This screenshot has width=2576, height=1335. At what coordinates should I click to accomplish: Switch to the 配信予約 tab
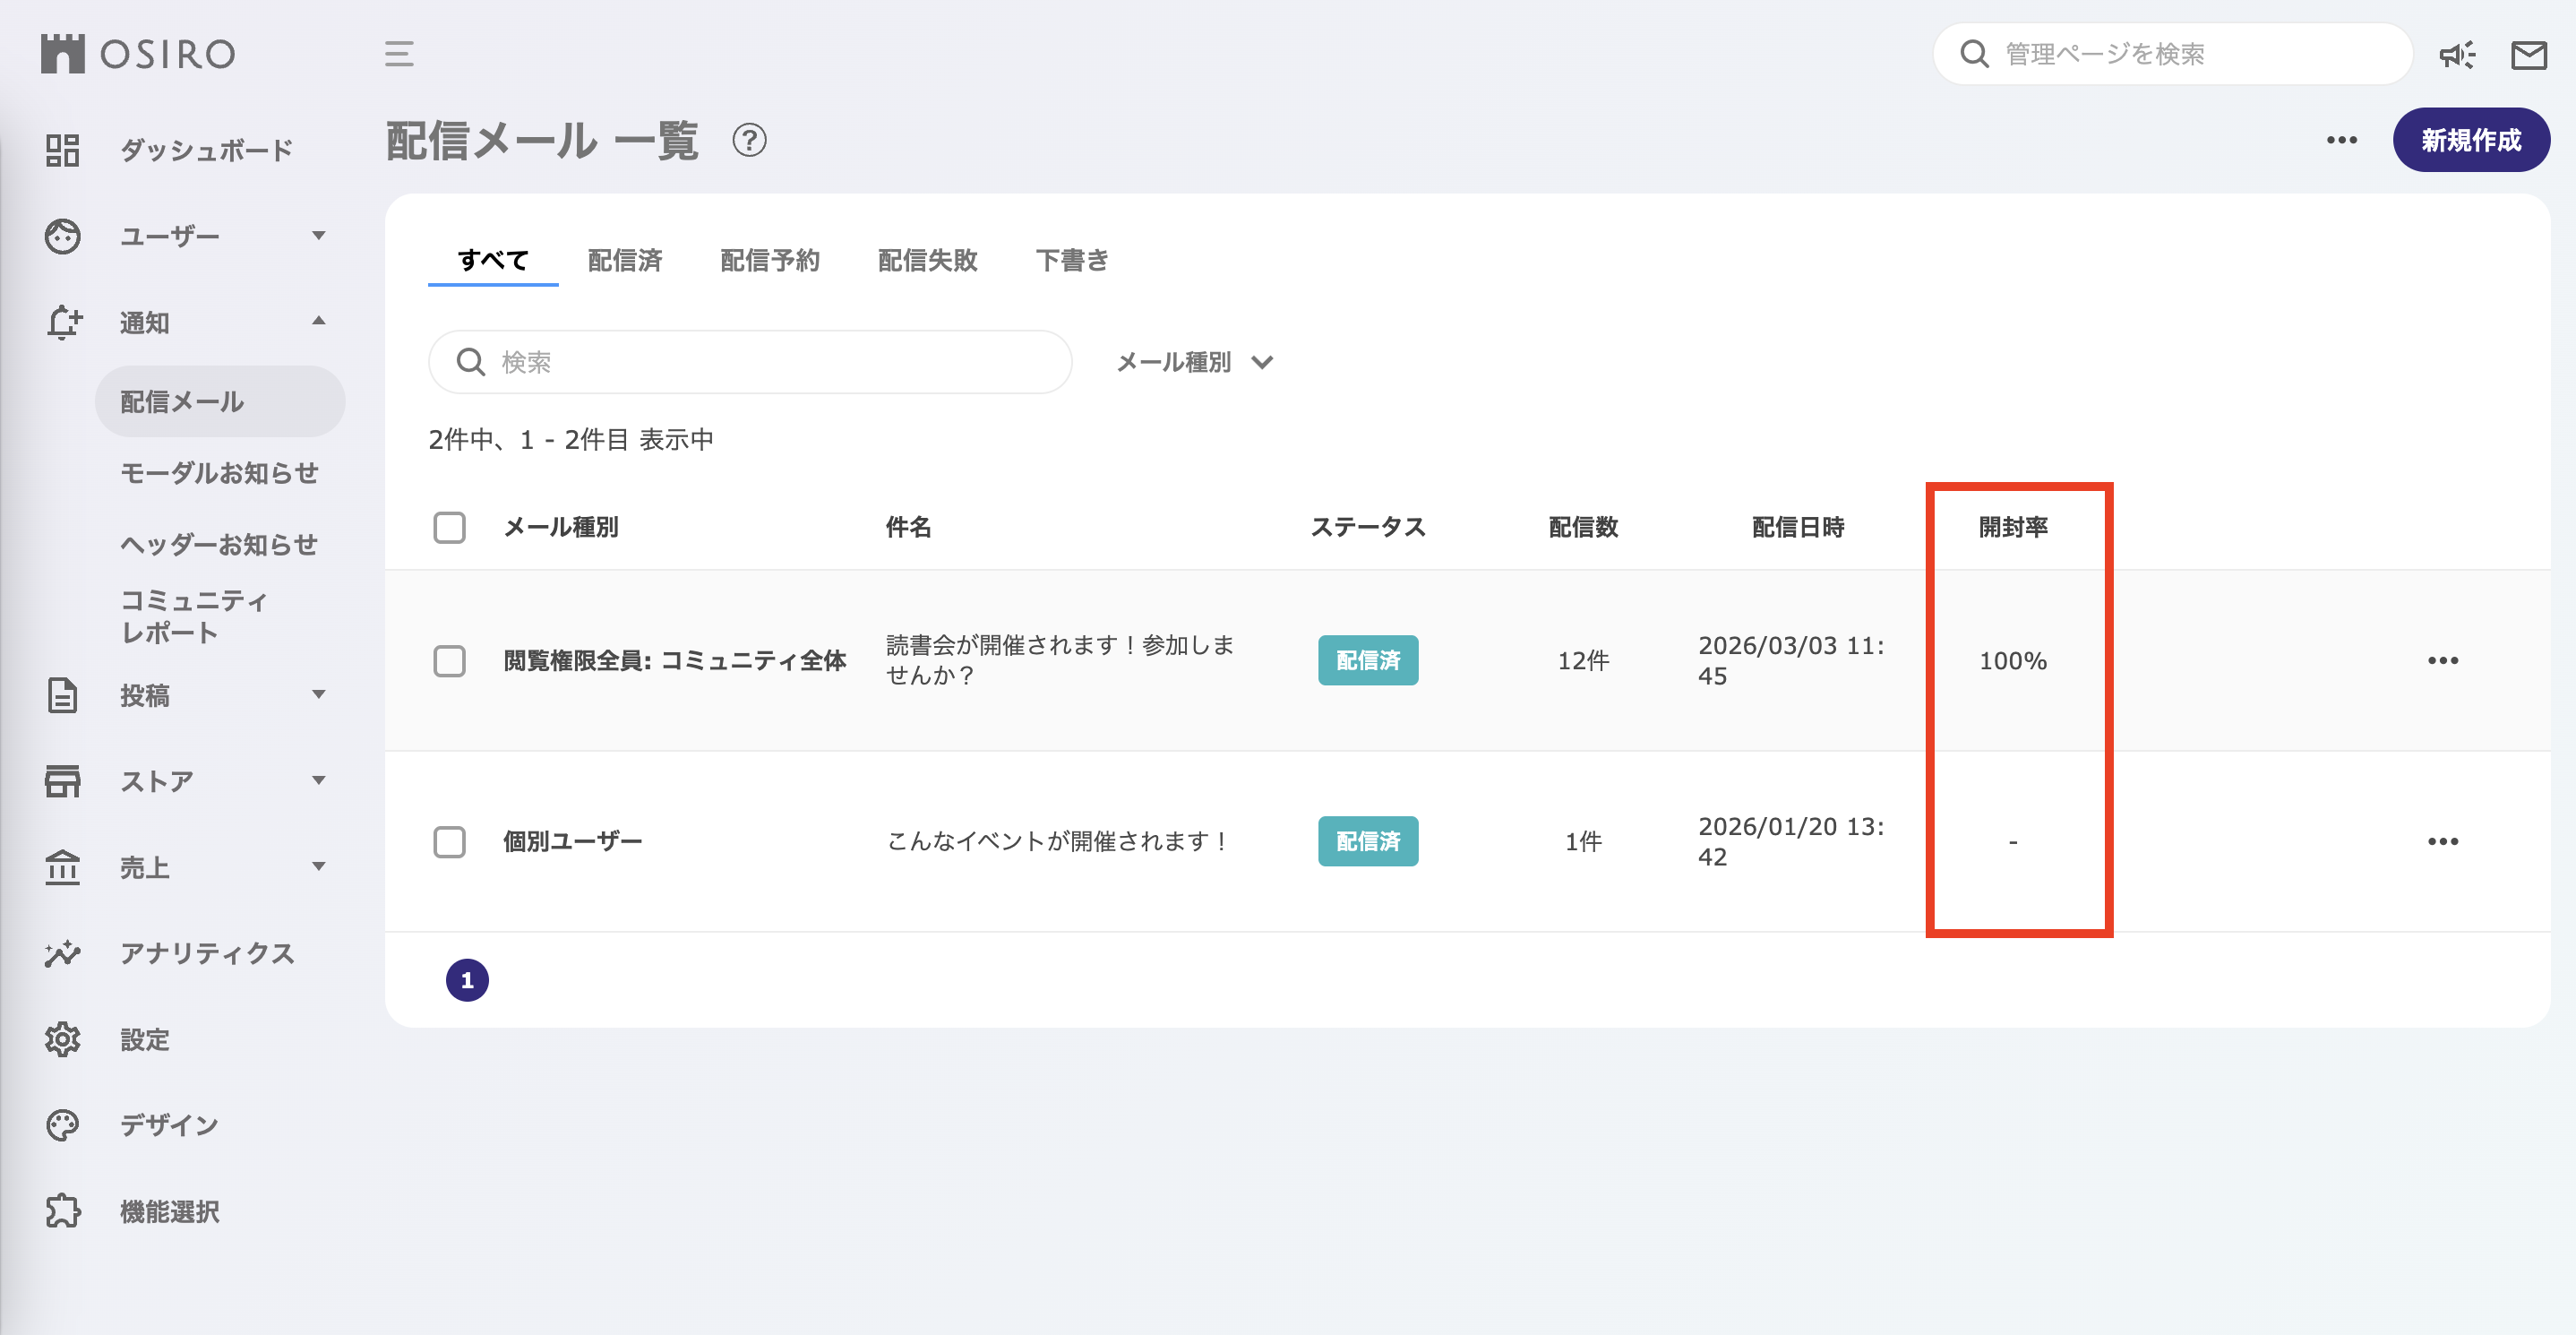[769, 260]
